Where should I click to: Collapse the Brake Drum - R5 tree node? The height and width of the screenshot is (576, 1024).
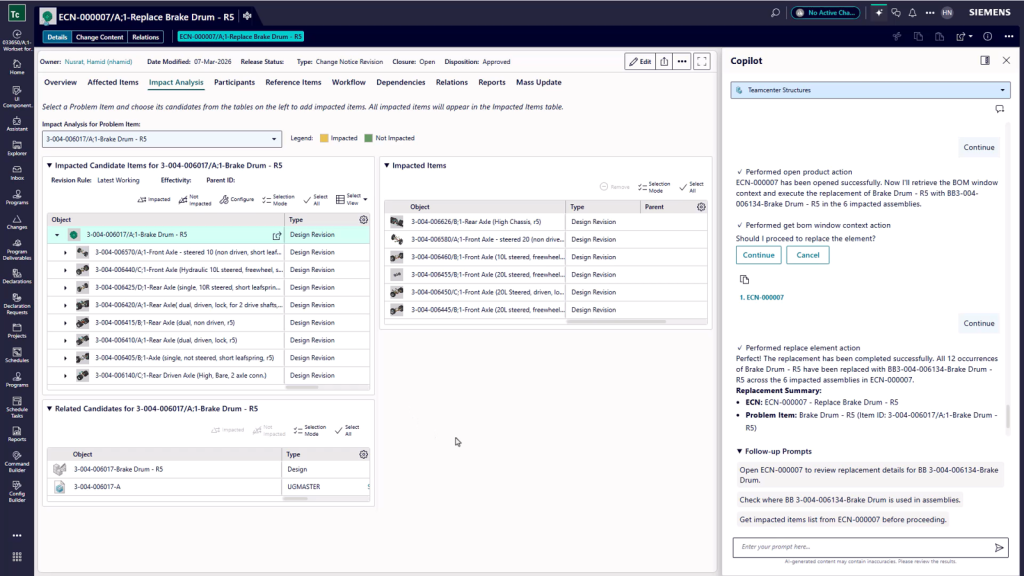[x=57, y=235]
